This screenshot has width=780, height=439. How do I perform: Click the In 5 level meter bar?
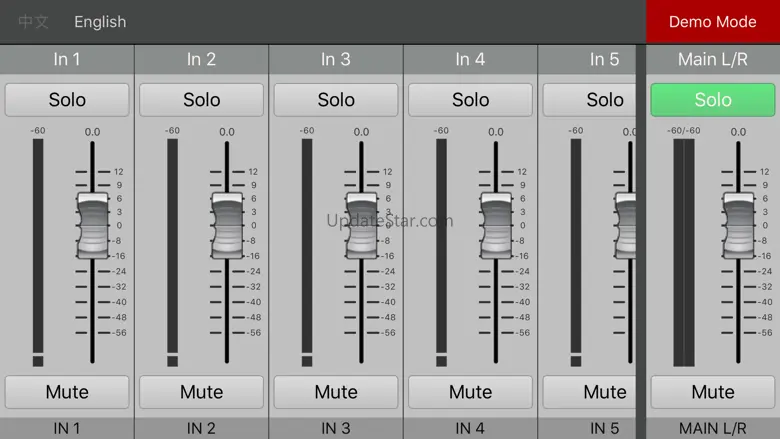click(x=576, y=253)
